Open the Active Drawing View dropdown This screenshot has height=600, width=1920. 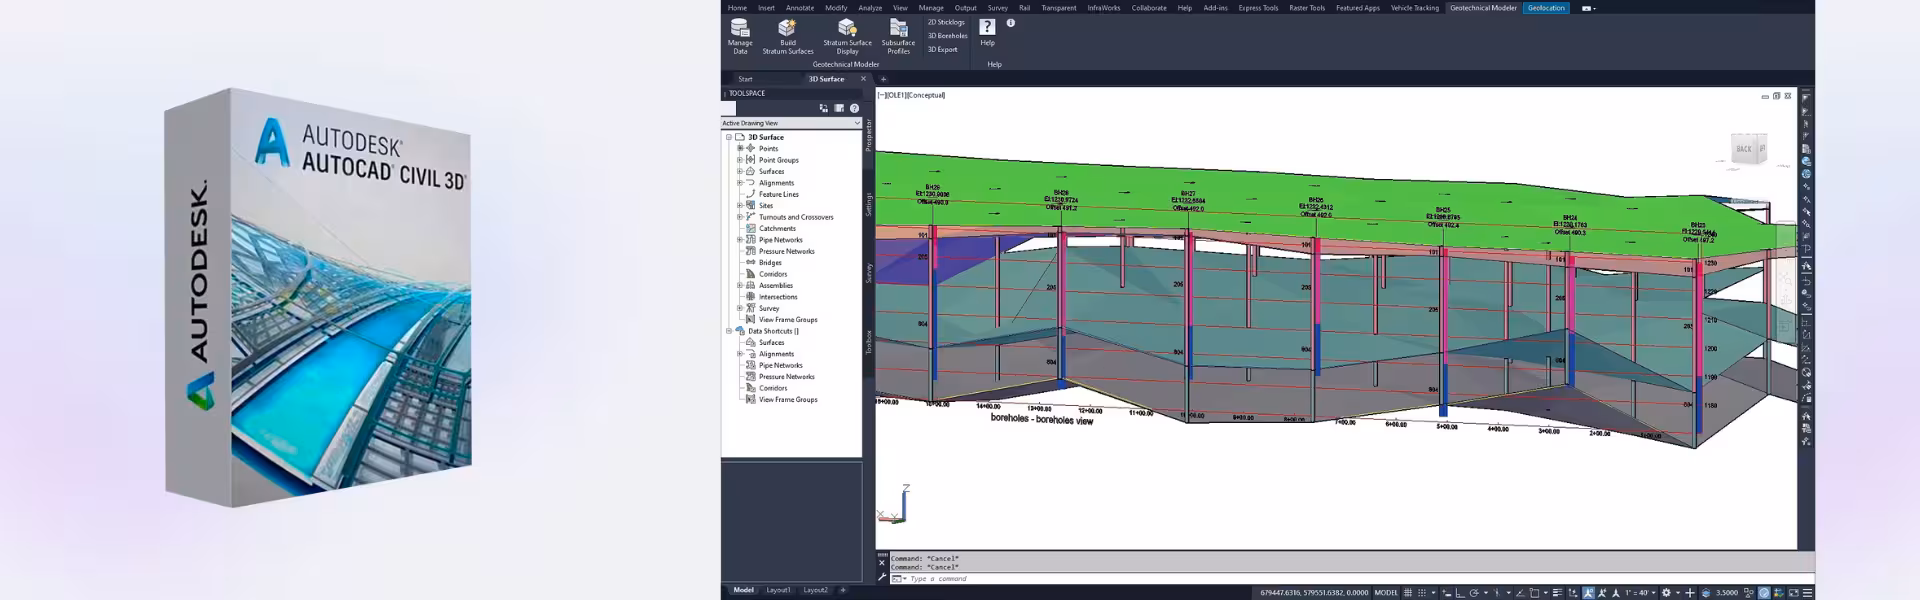pos(791,123)
